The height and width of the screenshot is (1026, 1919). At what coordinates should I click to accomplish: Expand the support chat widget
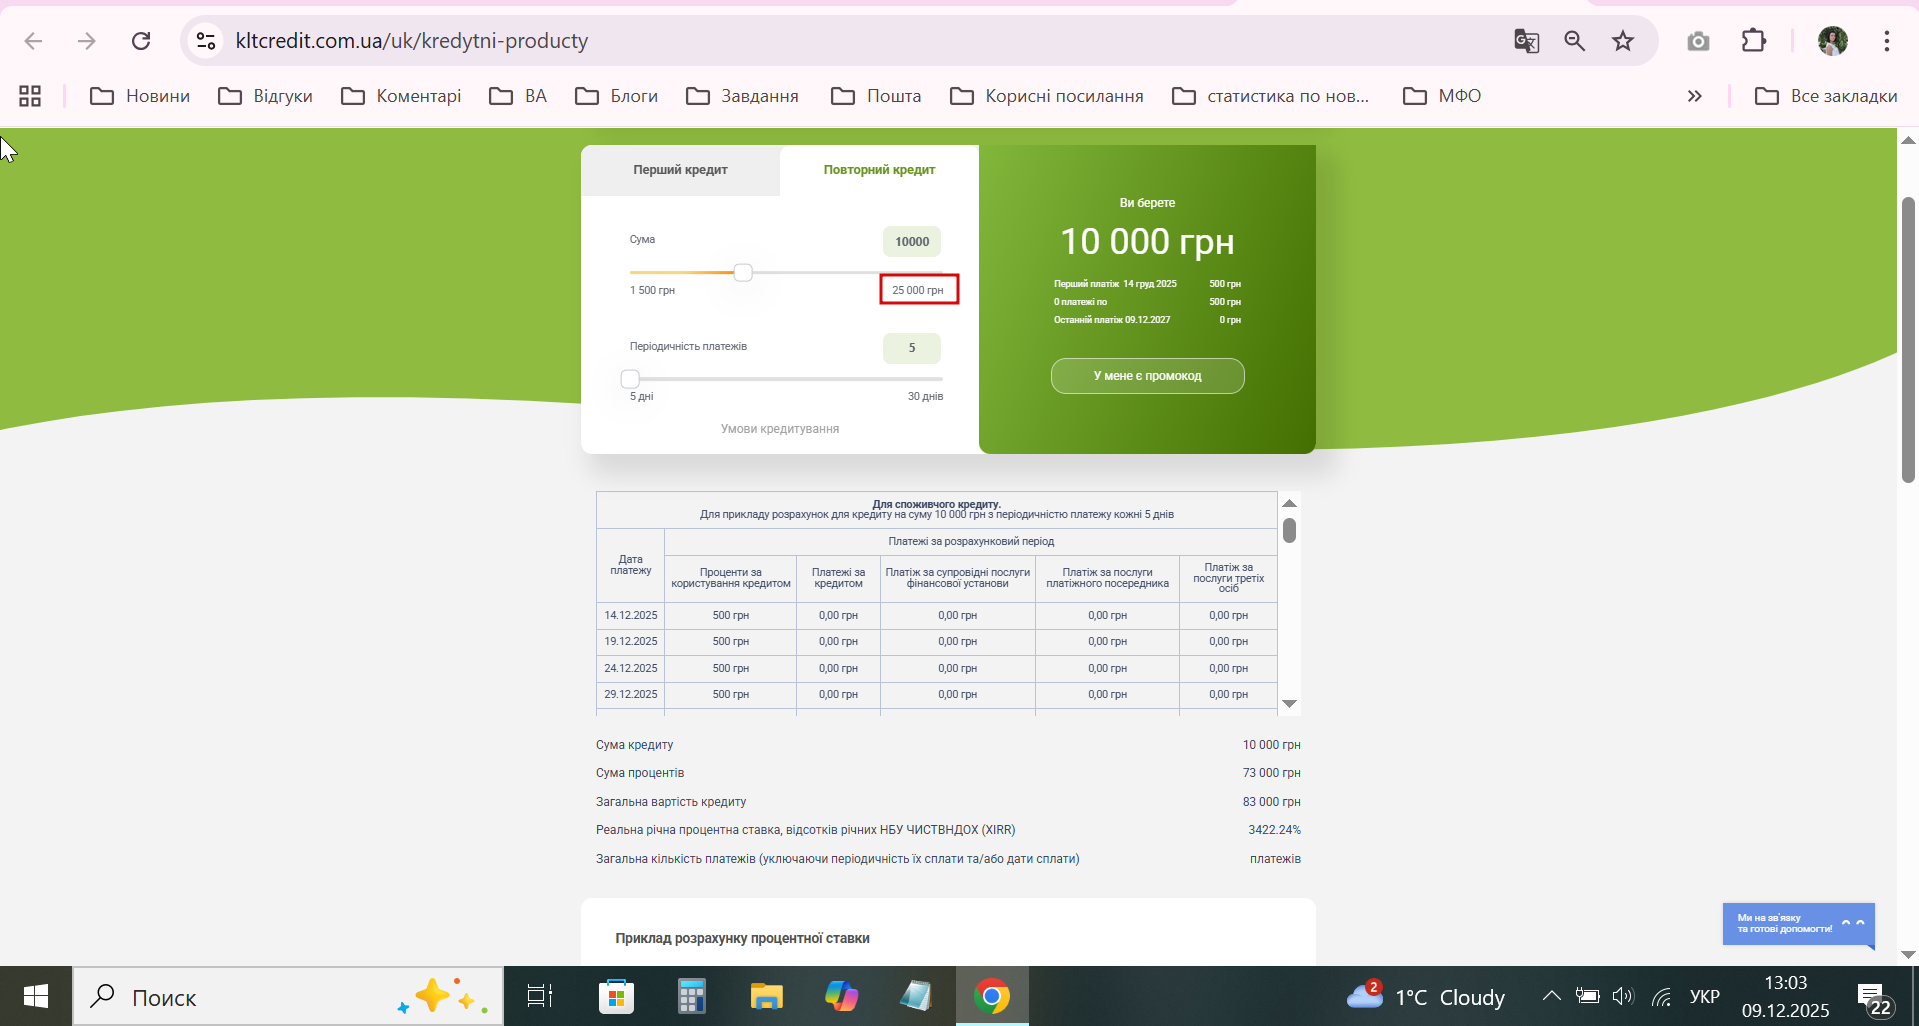(x=1798, y=923)
